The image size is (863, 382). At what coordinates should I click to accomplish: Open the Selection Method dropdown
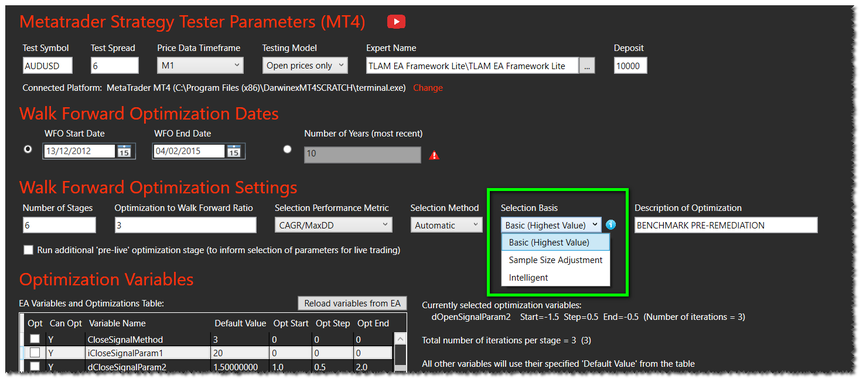446,225
